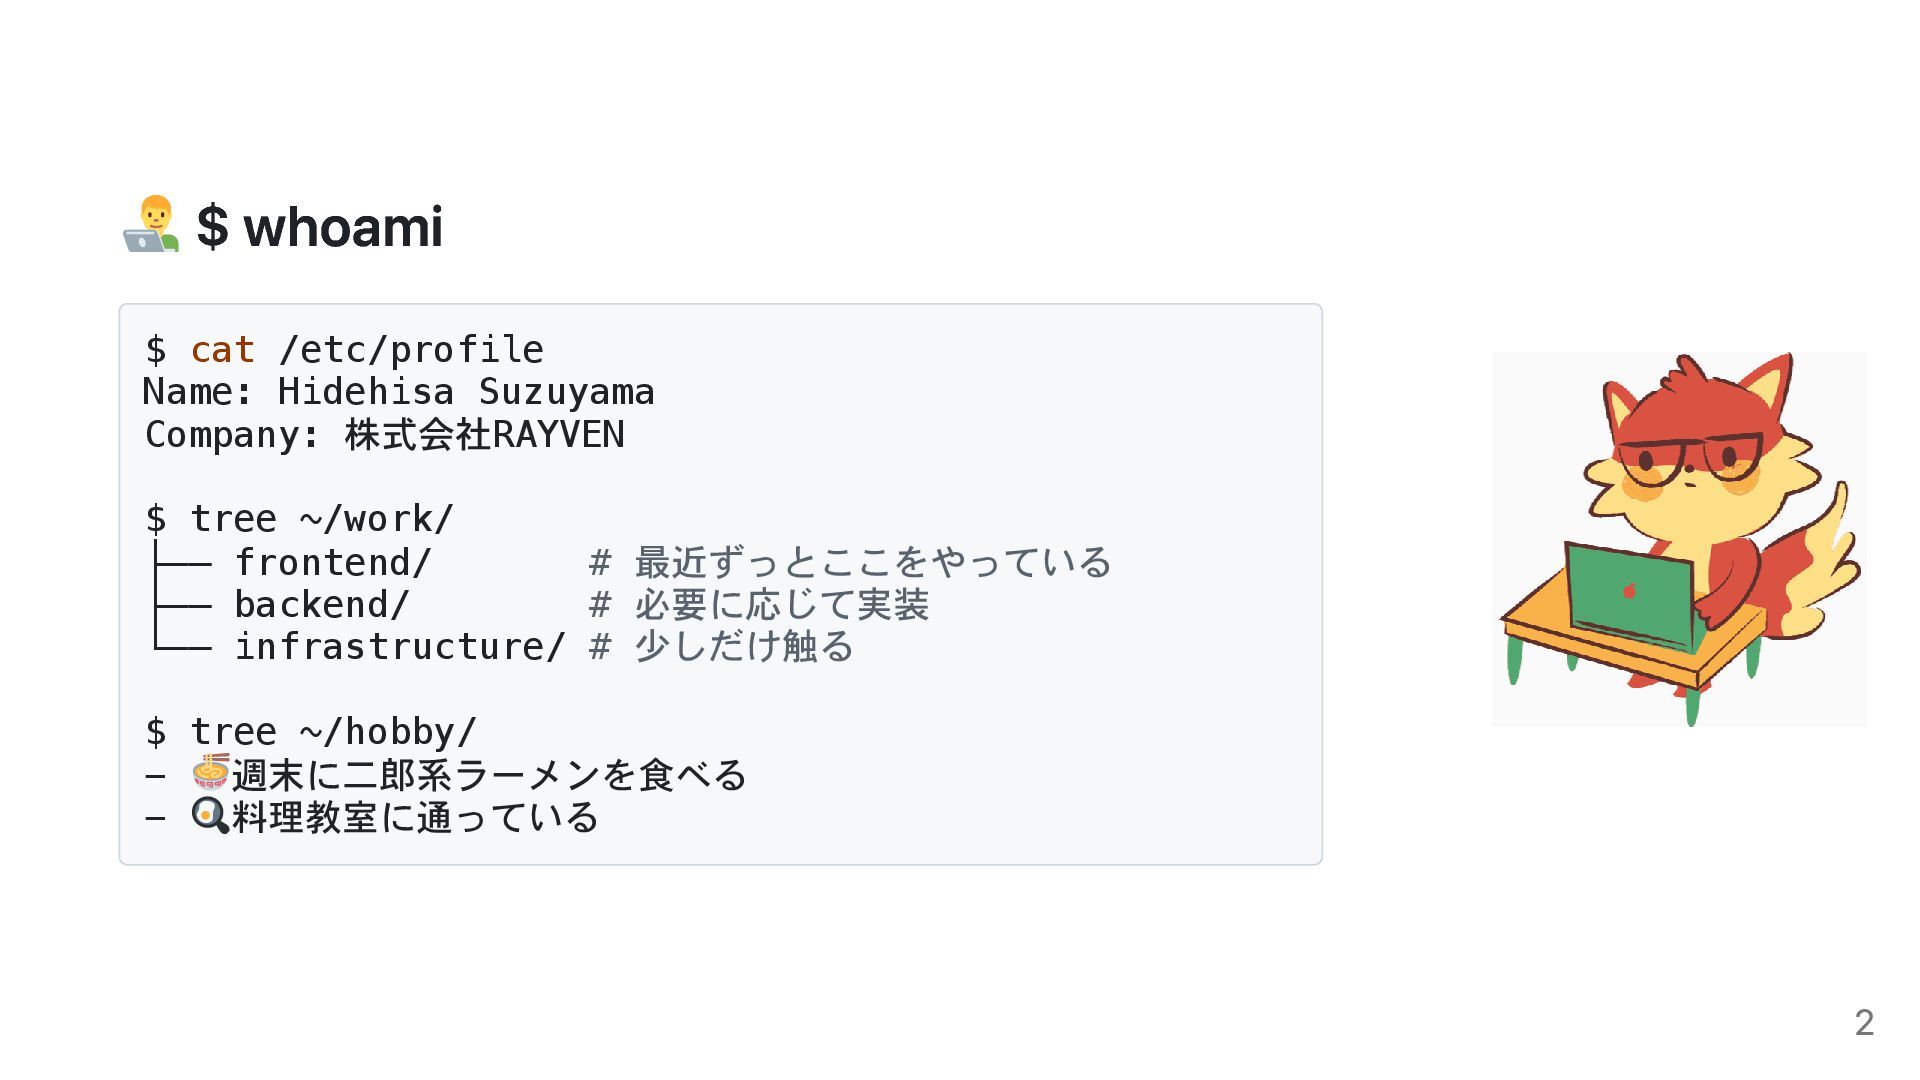The image size is (1920, 1080).
Task: Click the tree ~/work/ command line
Action: 300,518
